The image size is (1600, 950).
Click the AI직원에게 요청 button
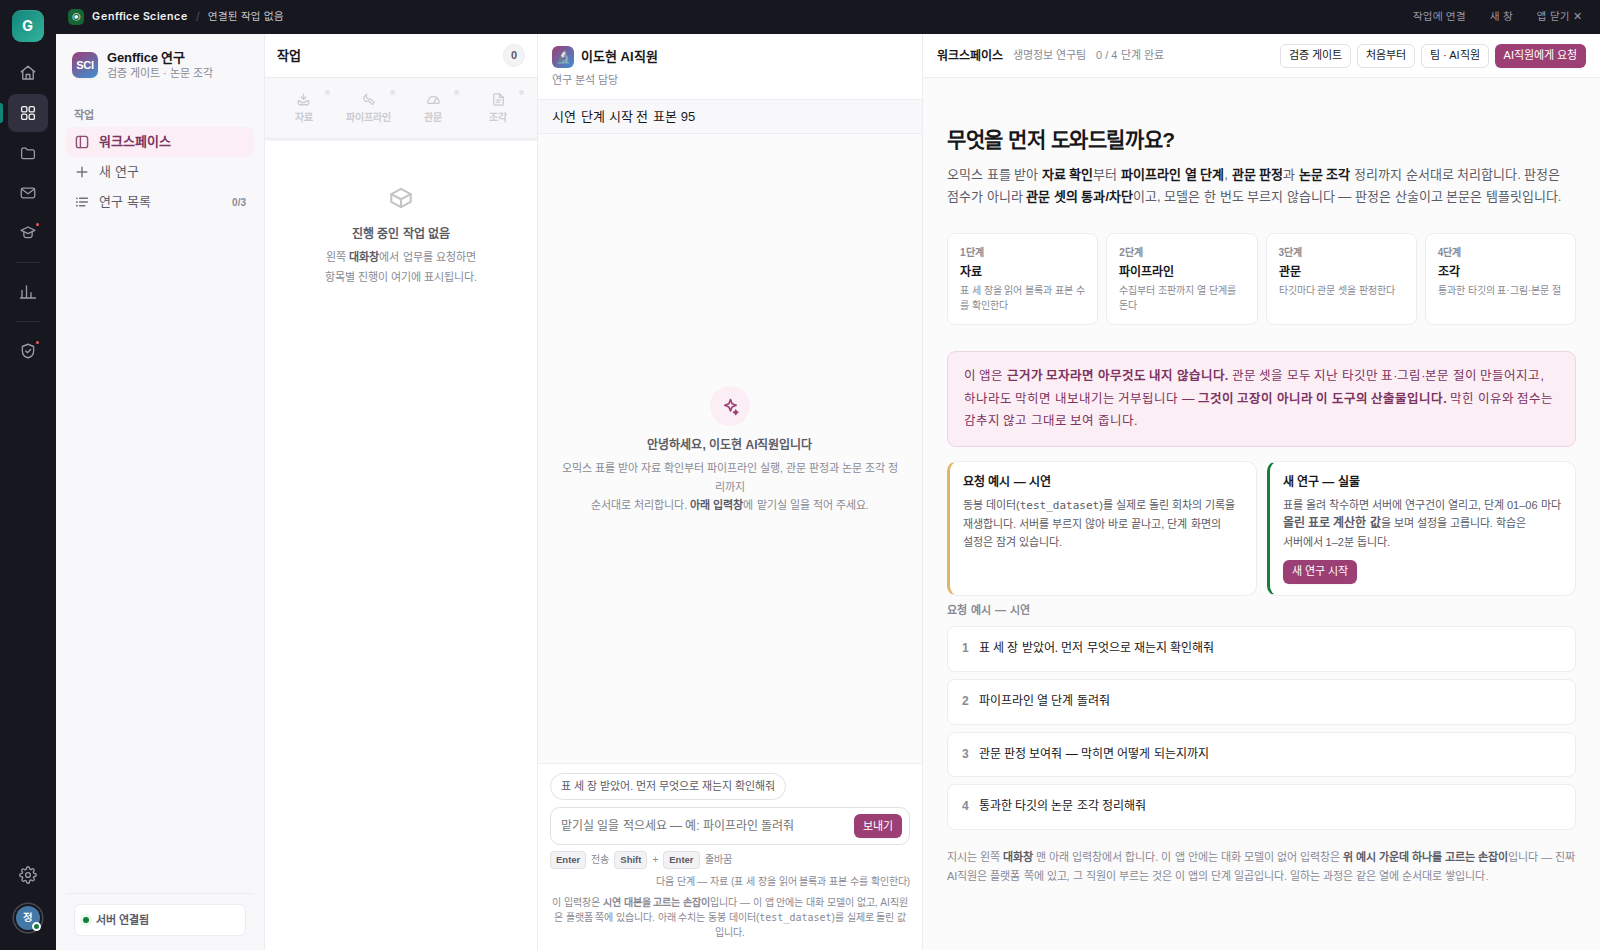pos(1540,55)
